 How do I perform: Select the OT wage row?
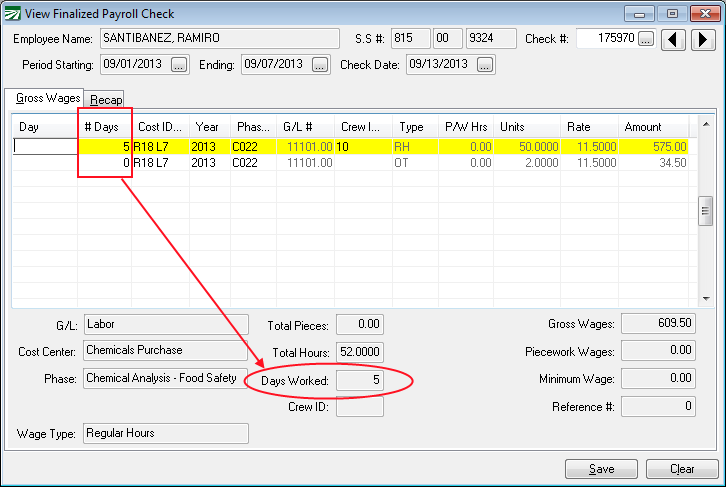[409, 162]
